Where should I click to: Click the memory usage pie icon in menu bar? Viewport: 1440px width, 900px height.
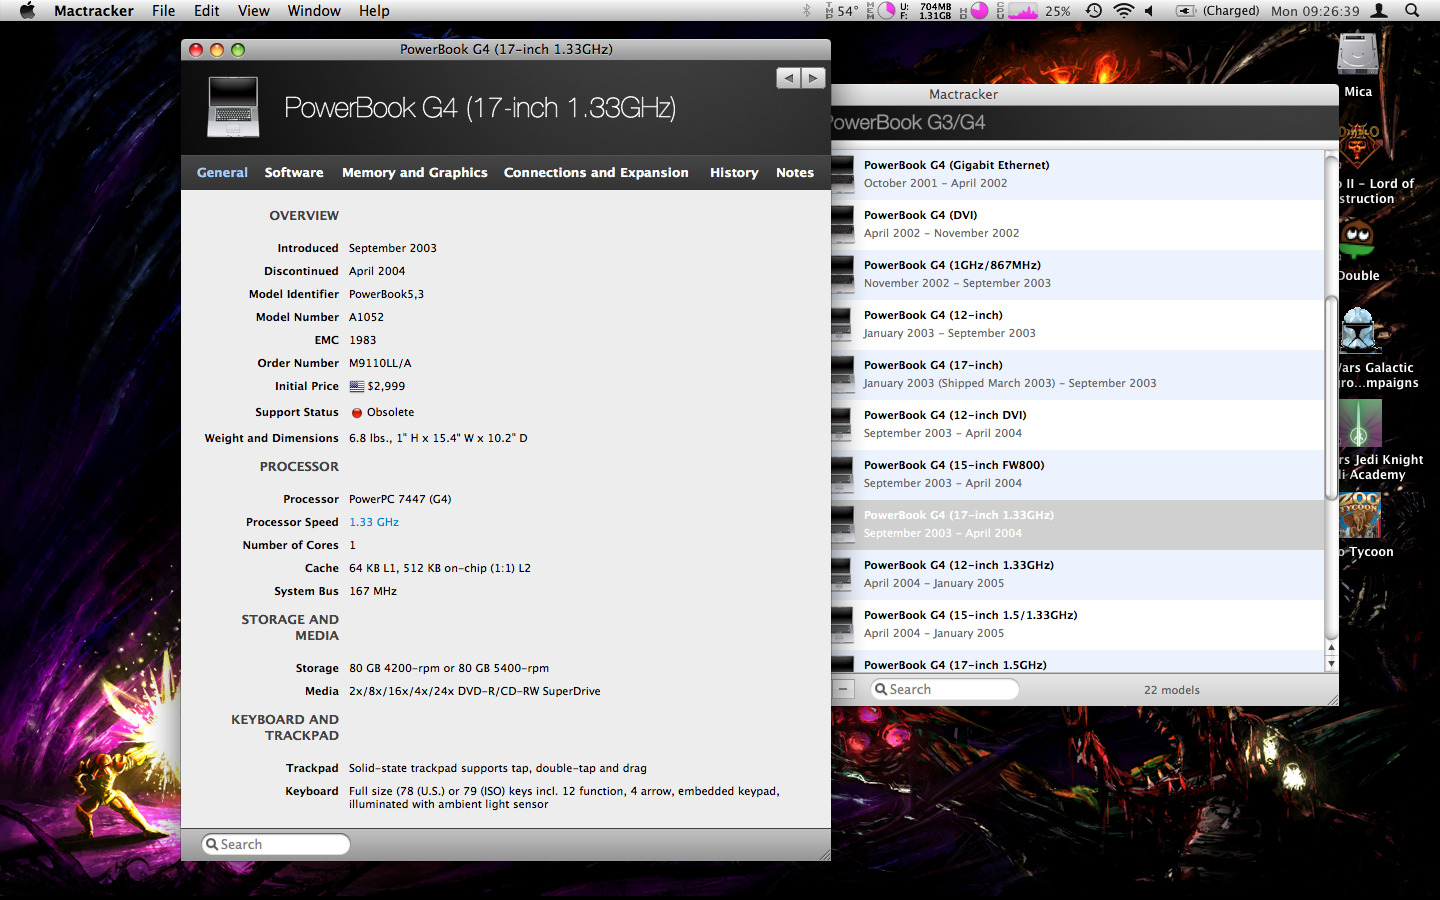pos(886,11)
